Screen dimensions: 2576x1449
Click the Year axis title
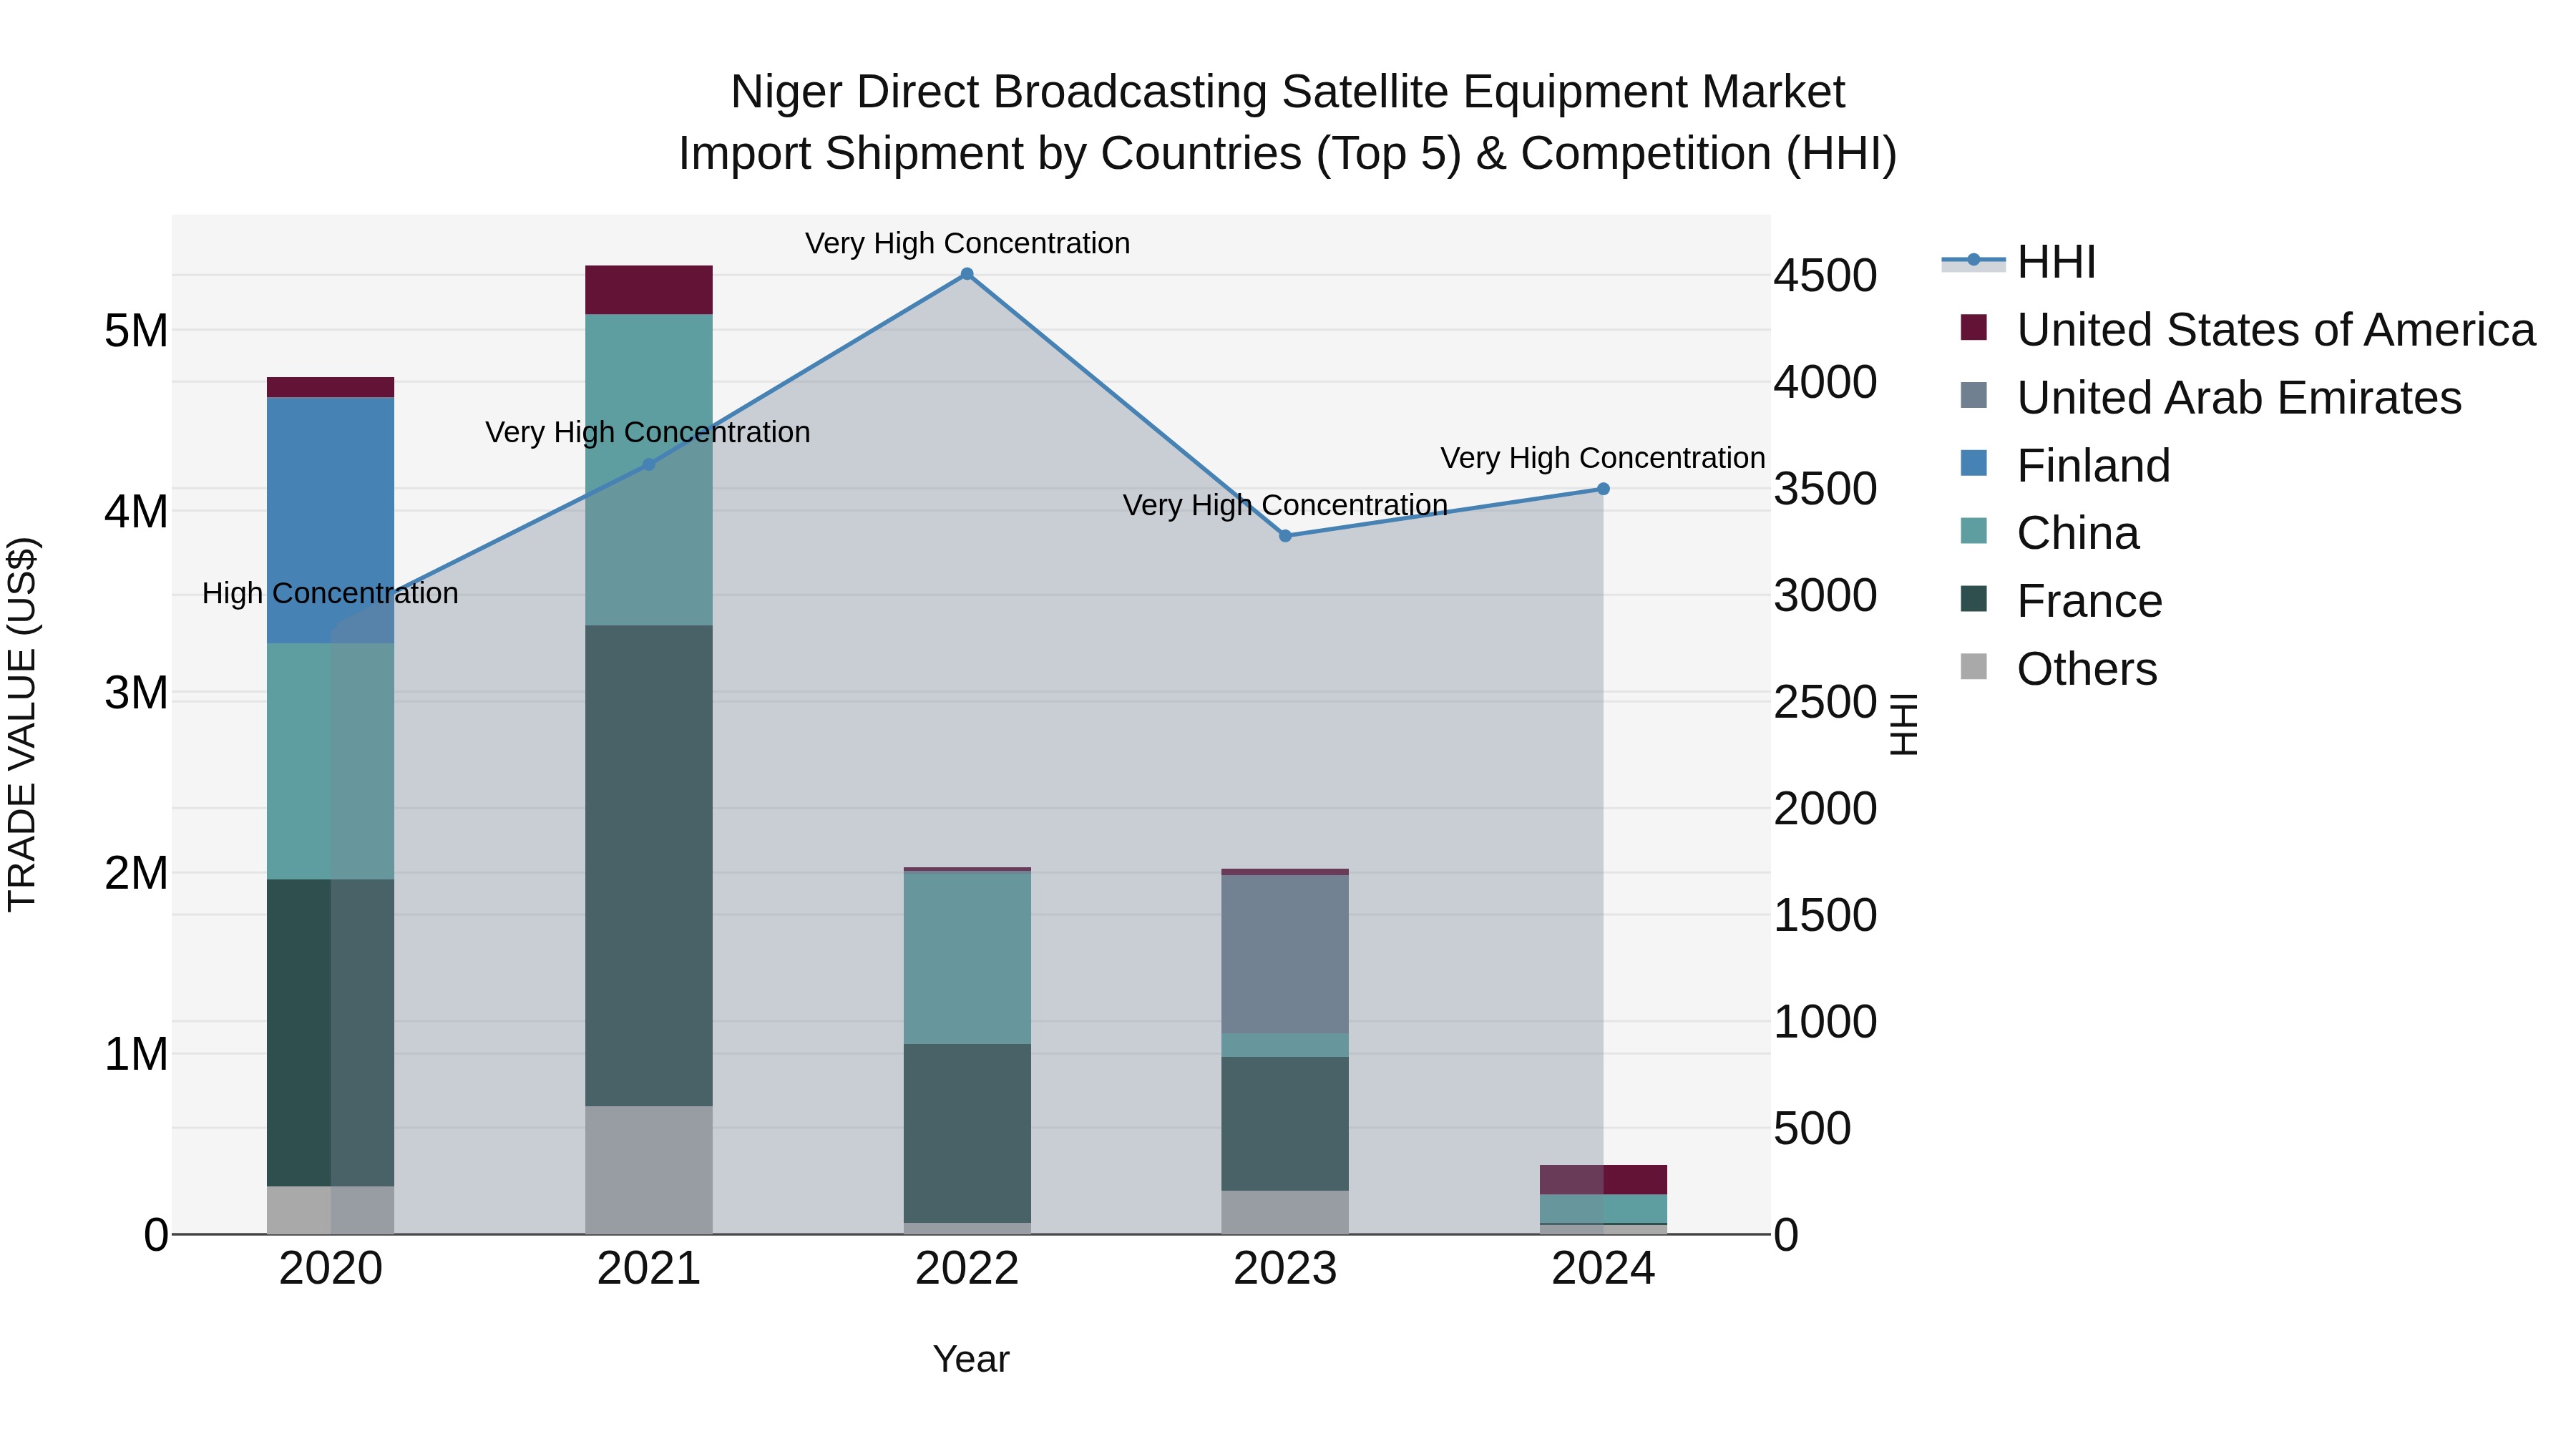(x=971, y=1359)
